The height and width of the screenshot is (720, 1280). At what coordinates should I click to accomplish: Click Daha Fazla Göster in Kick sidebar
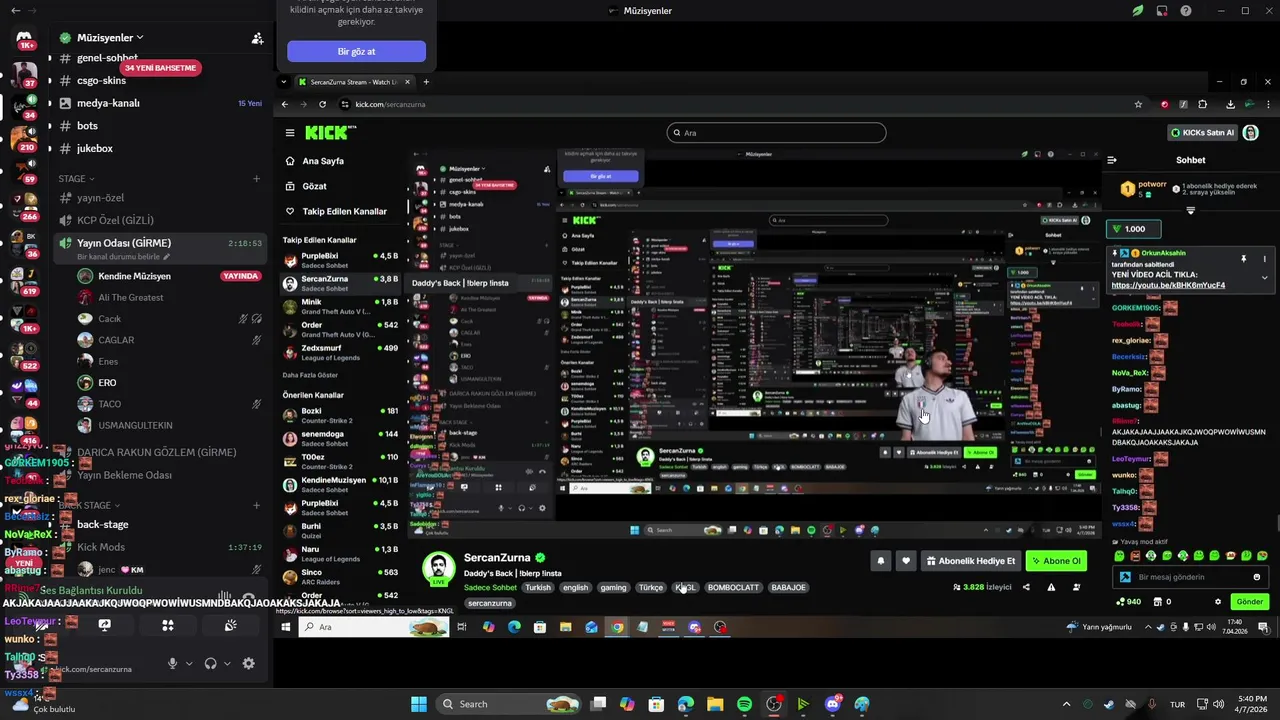[310, 375]
